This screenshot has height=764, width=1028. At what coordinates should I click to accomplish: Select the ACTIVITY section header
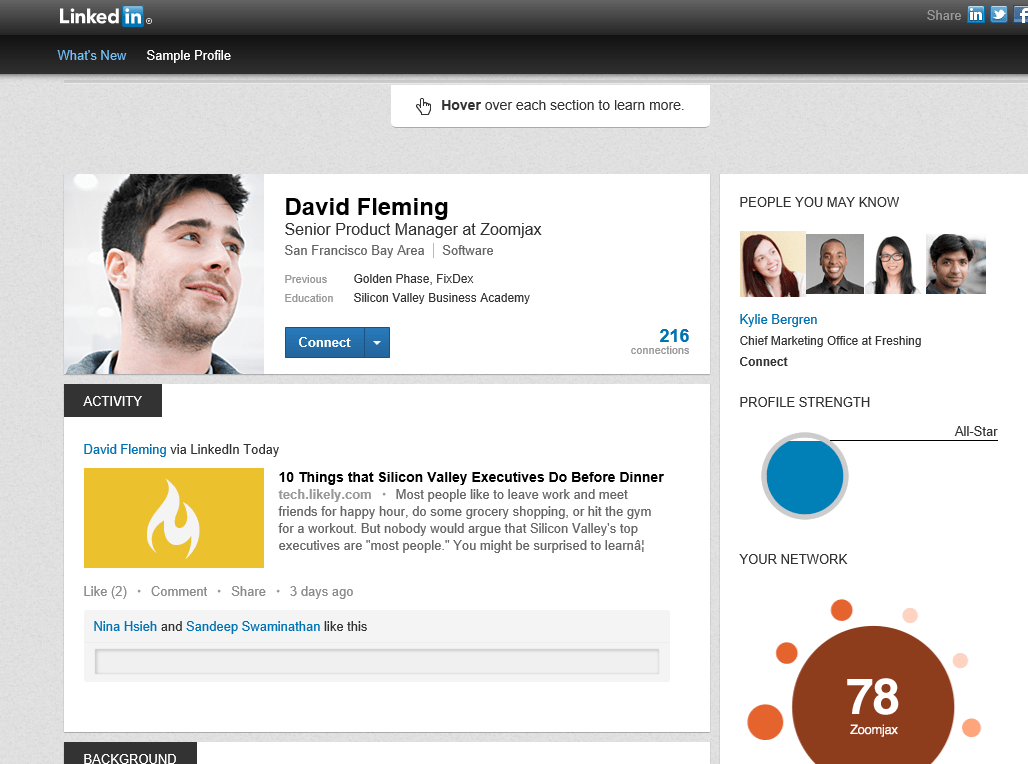(113, 401)
